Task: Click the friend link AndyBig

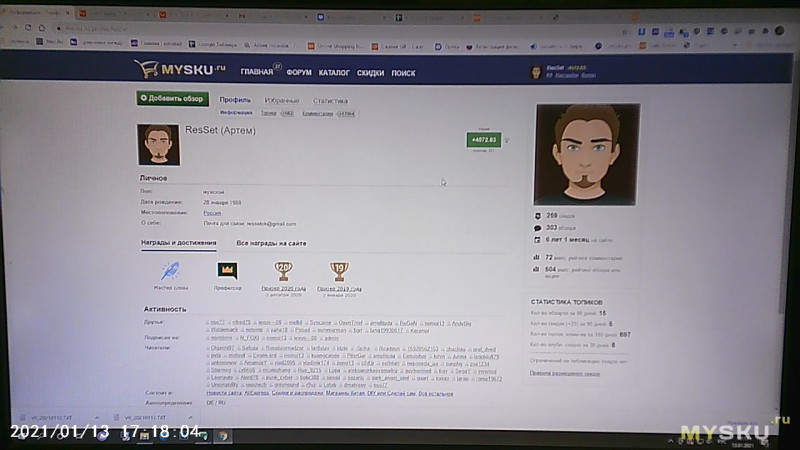Action: point(459,323)
